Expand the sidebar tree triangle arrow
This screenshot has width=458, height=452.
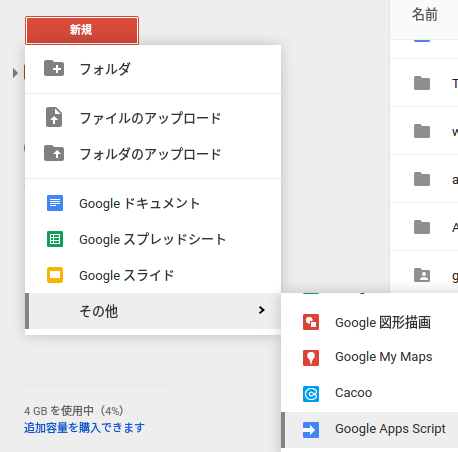15,73
